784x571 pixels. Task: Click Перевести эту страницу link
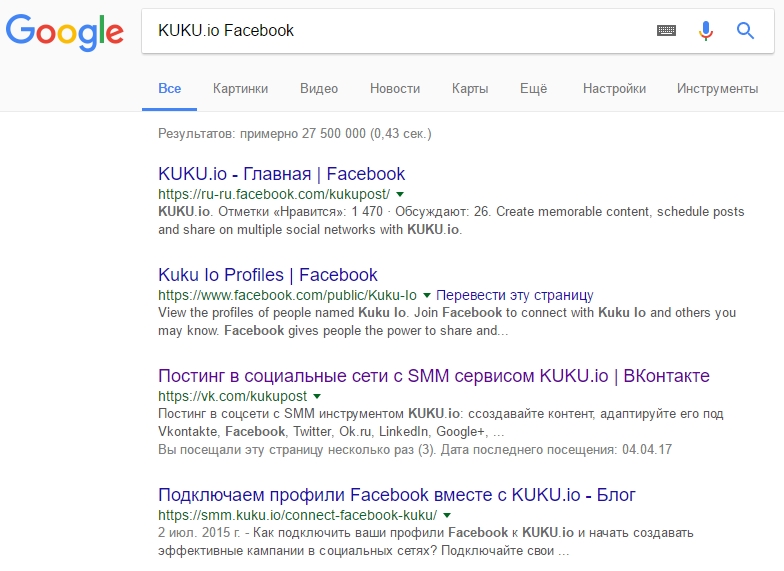pos(514,295)
